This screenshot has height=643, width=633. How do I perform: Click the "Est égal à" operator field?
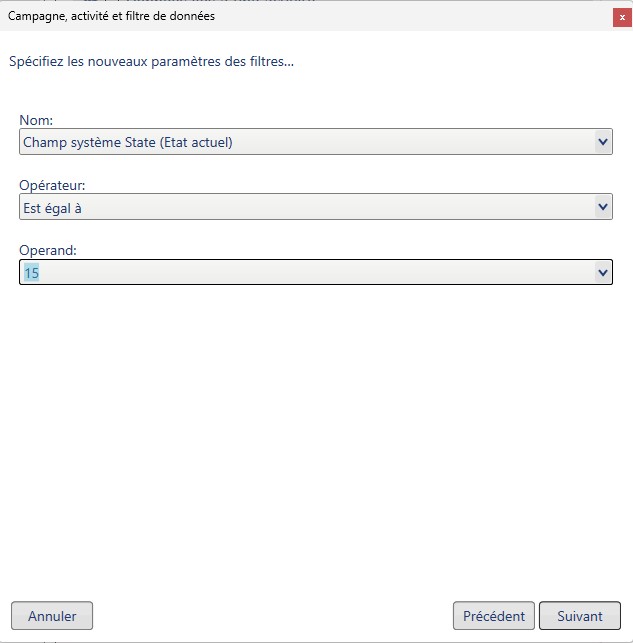point(300,207)
